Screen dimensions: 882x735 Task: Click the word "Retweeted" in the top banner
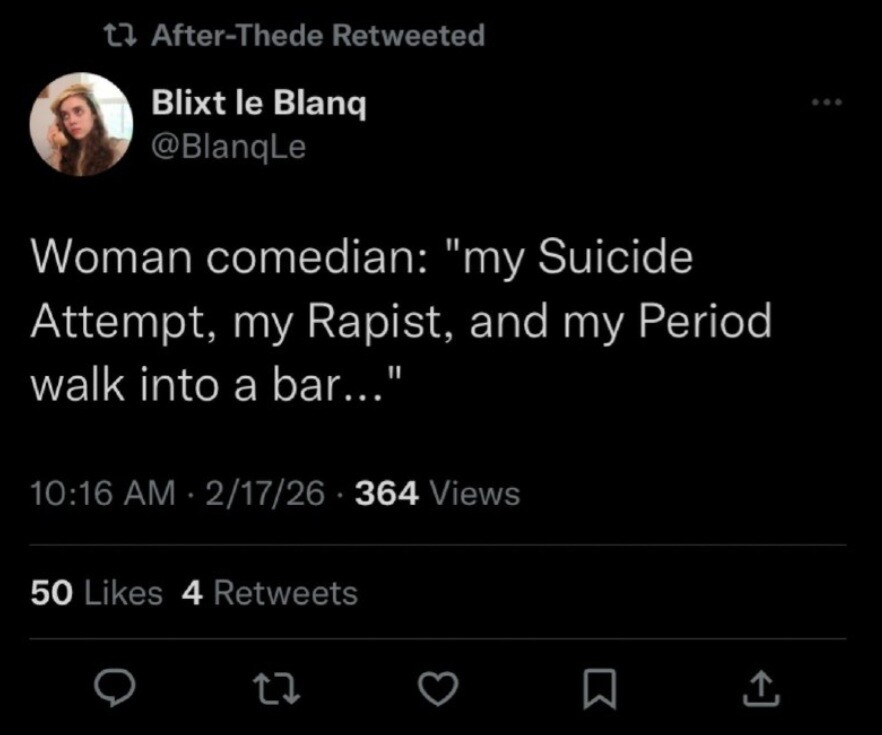pos(407,36)
